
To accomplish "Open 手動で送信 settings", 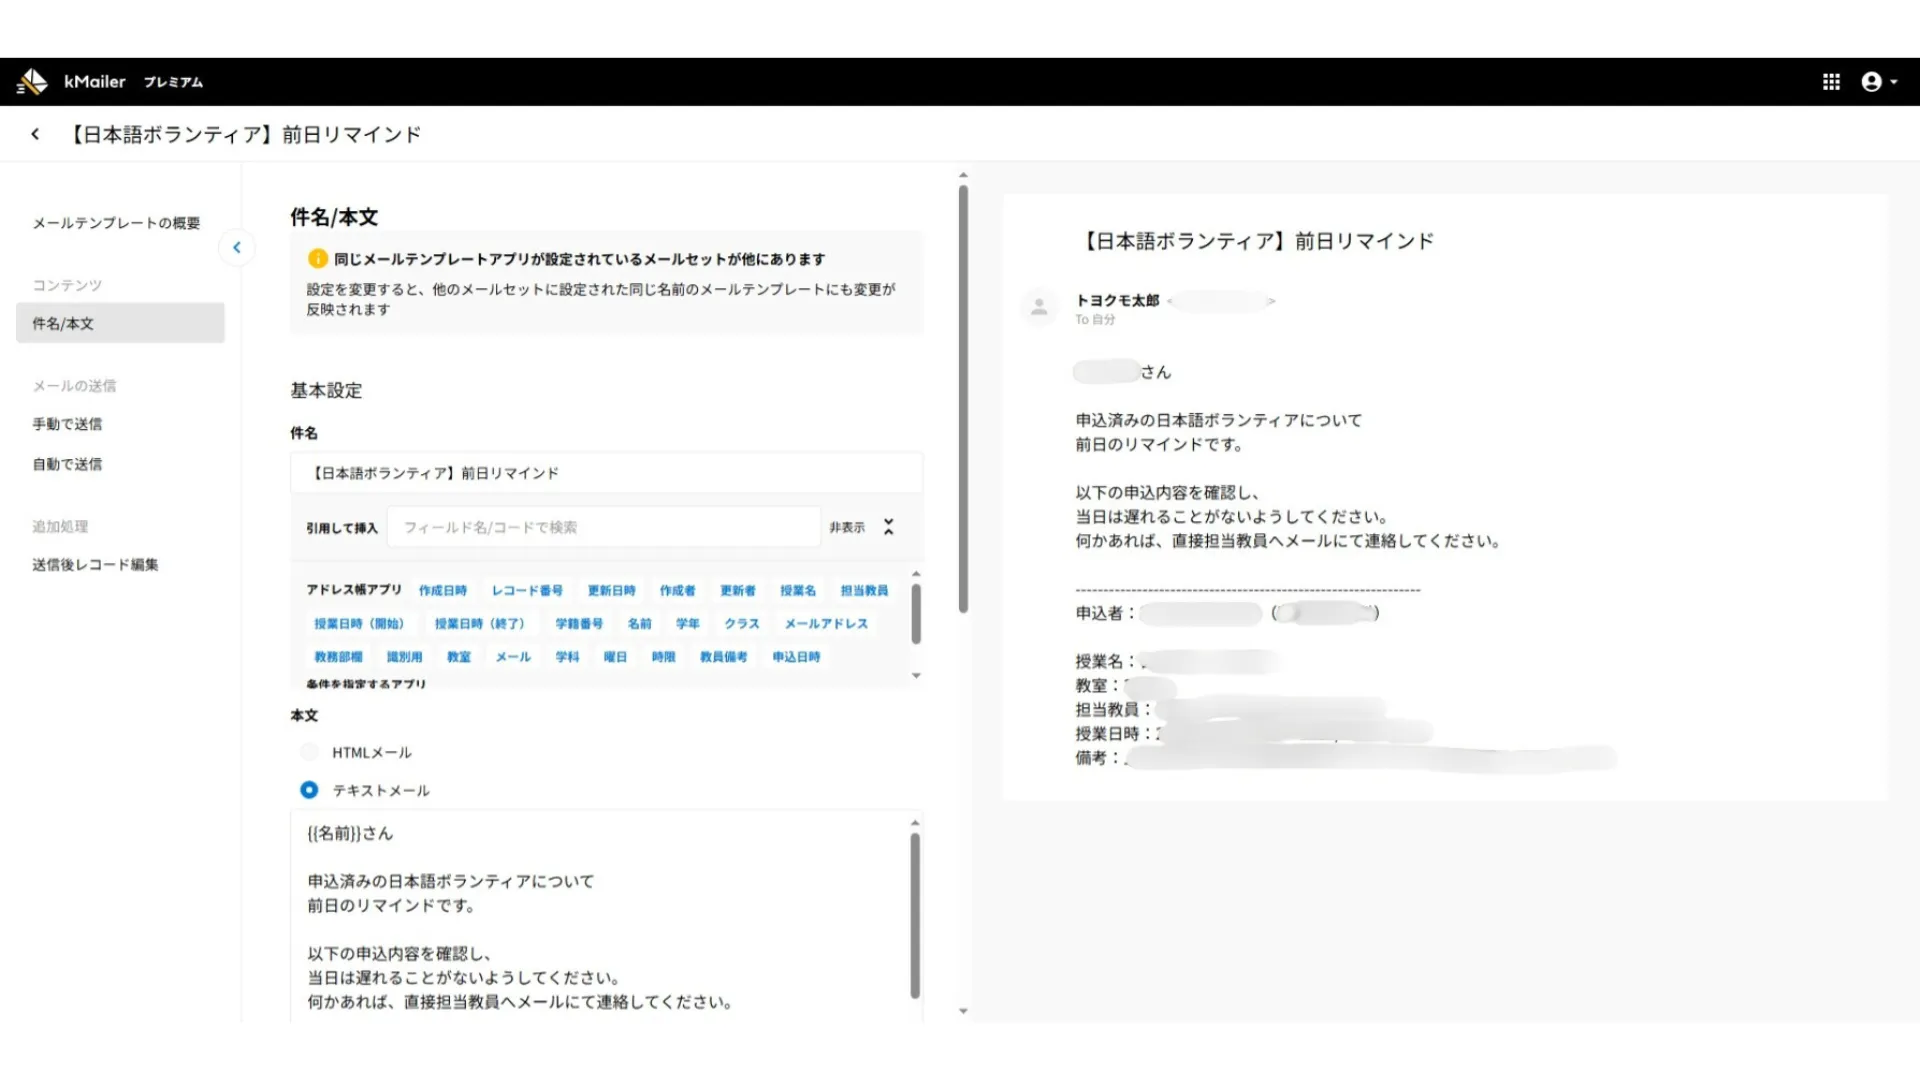I will click(x=67, y=424).
